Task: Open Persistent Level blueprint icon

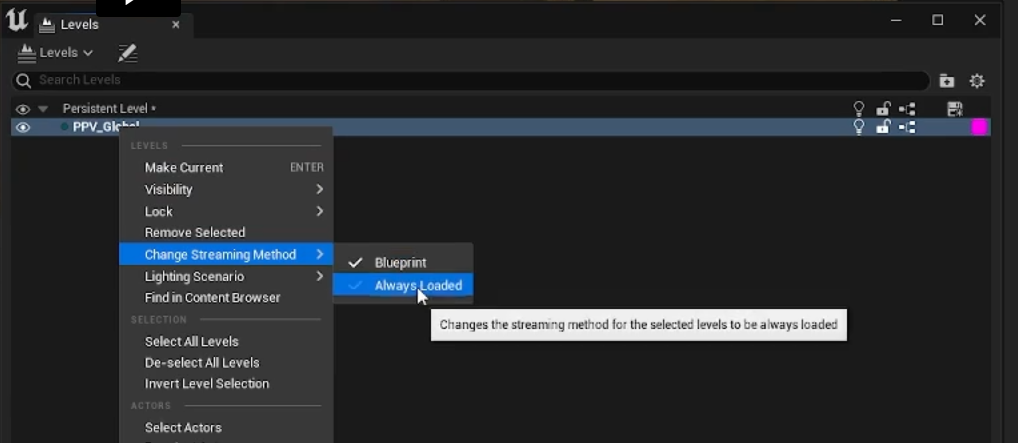Action: pos(908,109)
